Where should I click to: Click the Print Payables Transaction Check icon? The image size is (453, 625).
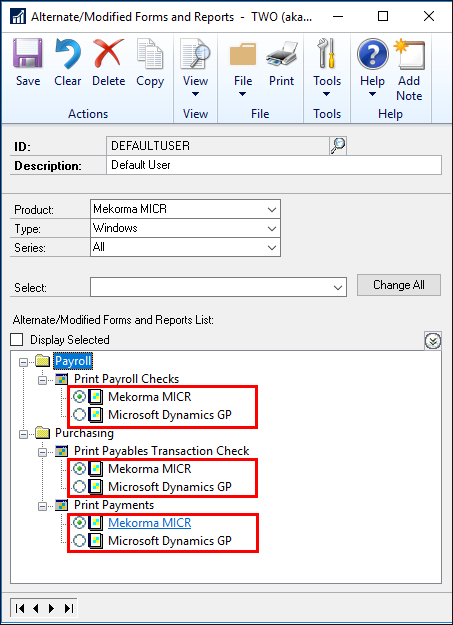[61, 451]
